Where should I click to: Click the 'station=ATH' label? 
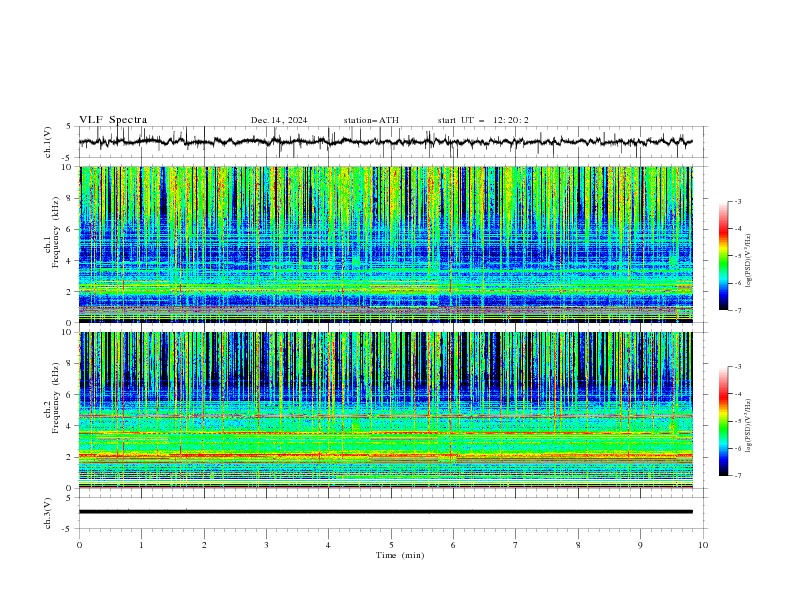(371, 120)
